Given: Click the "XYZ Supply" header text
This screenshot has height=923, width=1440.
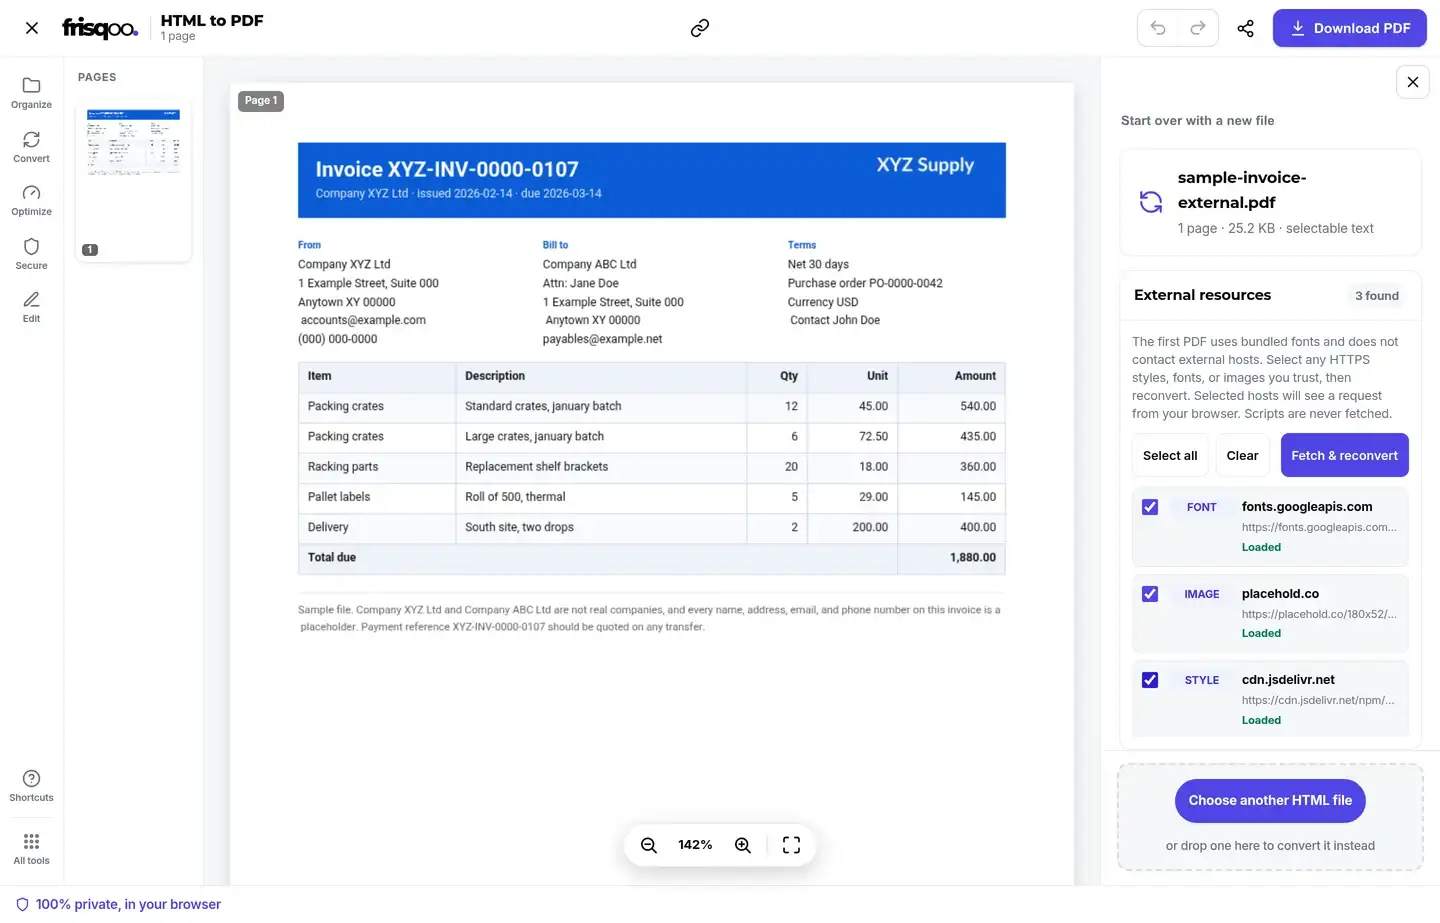Looking at the screenshot, I should click(x=925, y=165).
